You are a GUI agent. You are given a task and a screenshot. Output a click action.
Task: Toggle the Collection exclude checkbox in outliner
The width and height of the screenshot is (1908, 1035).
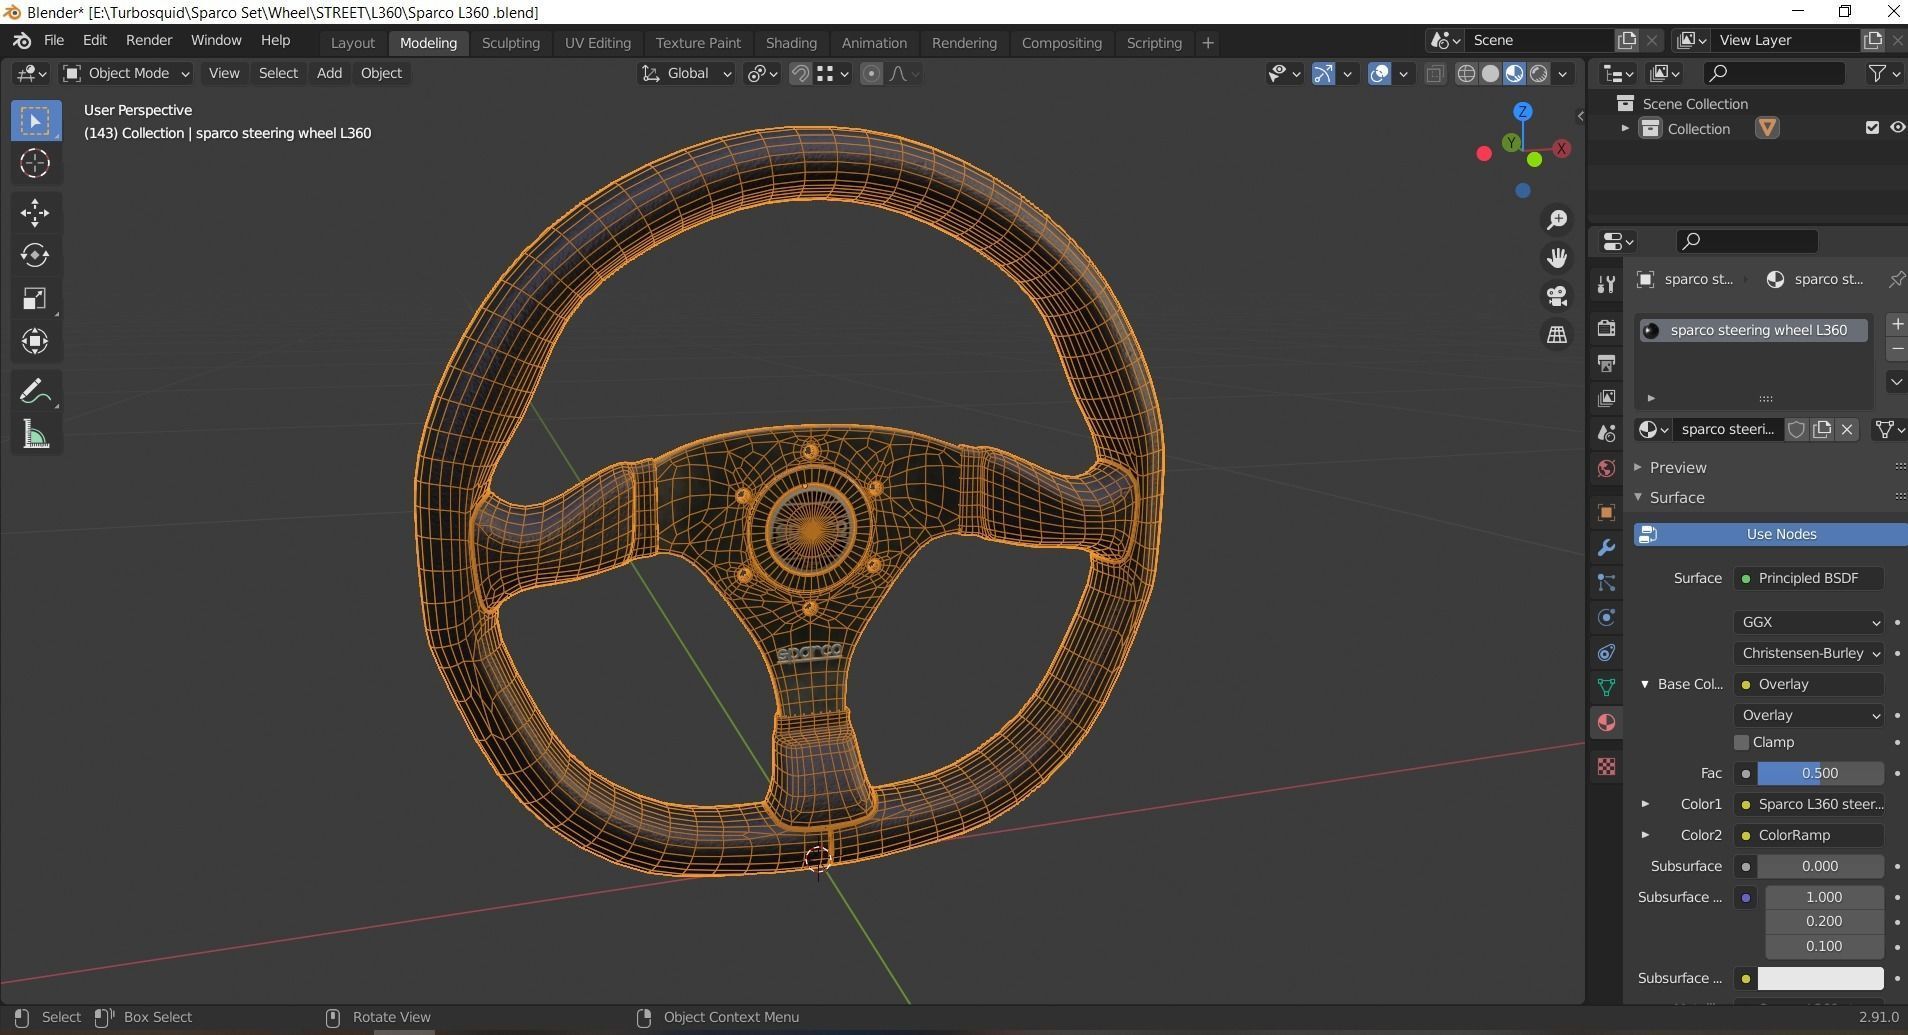coord(1872,128)
